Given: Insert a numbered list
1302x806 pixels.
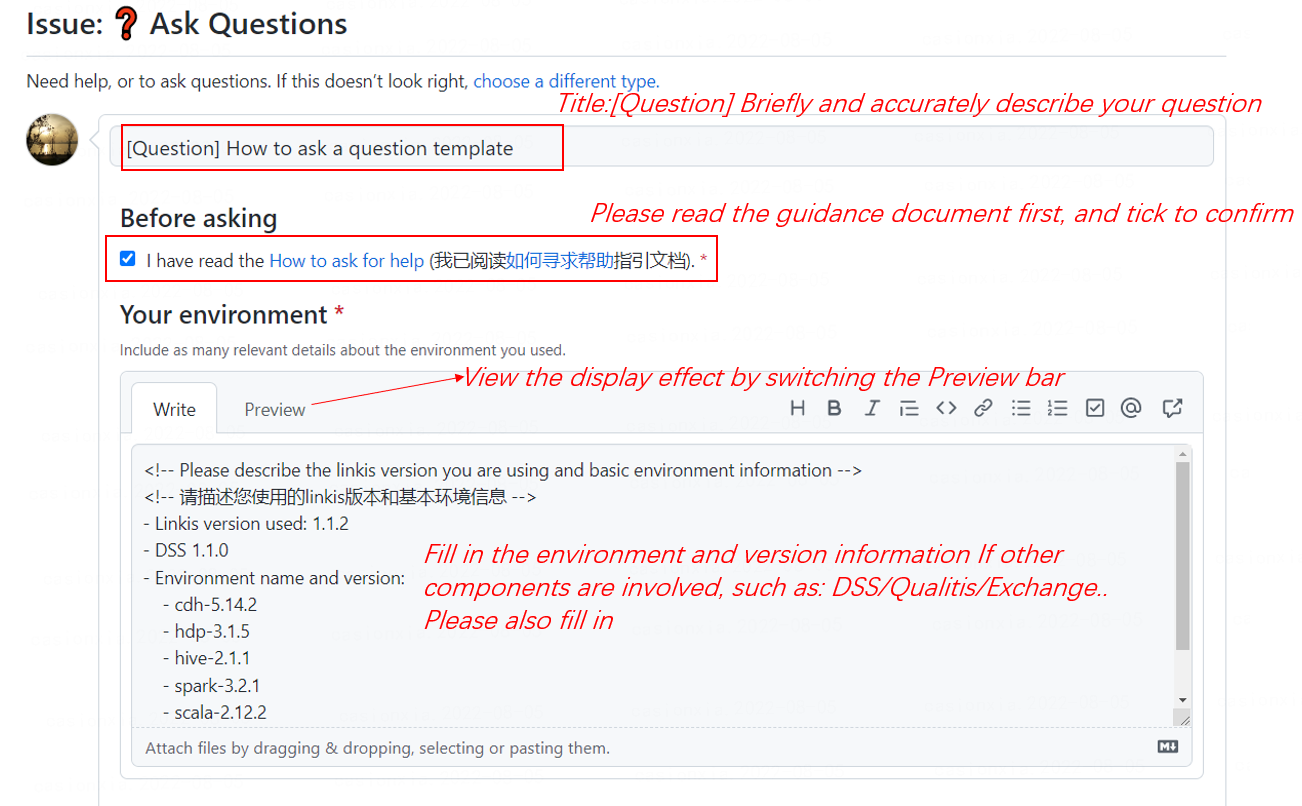Looking at the screenshot, I should pos(1057,408).
